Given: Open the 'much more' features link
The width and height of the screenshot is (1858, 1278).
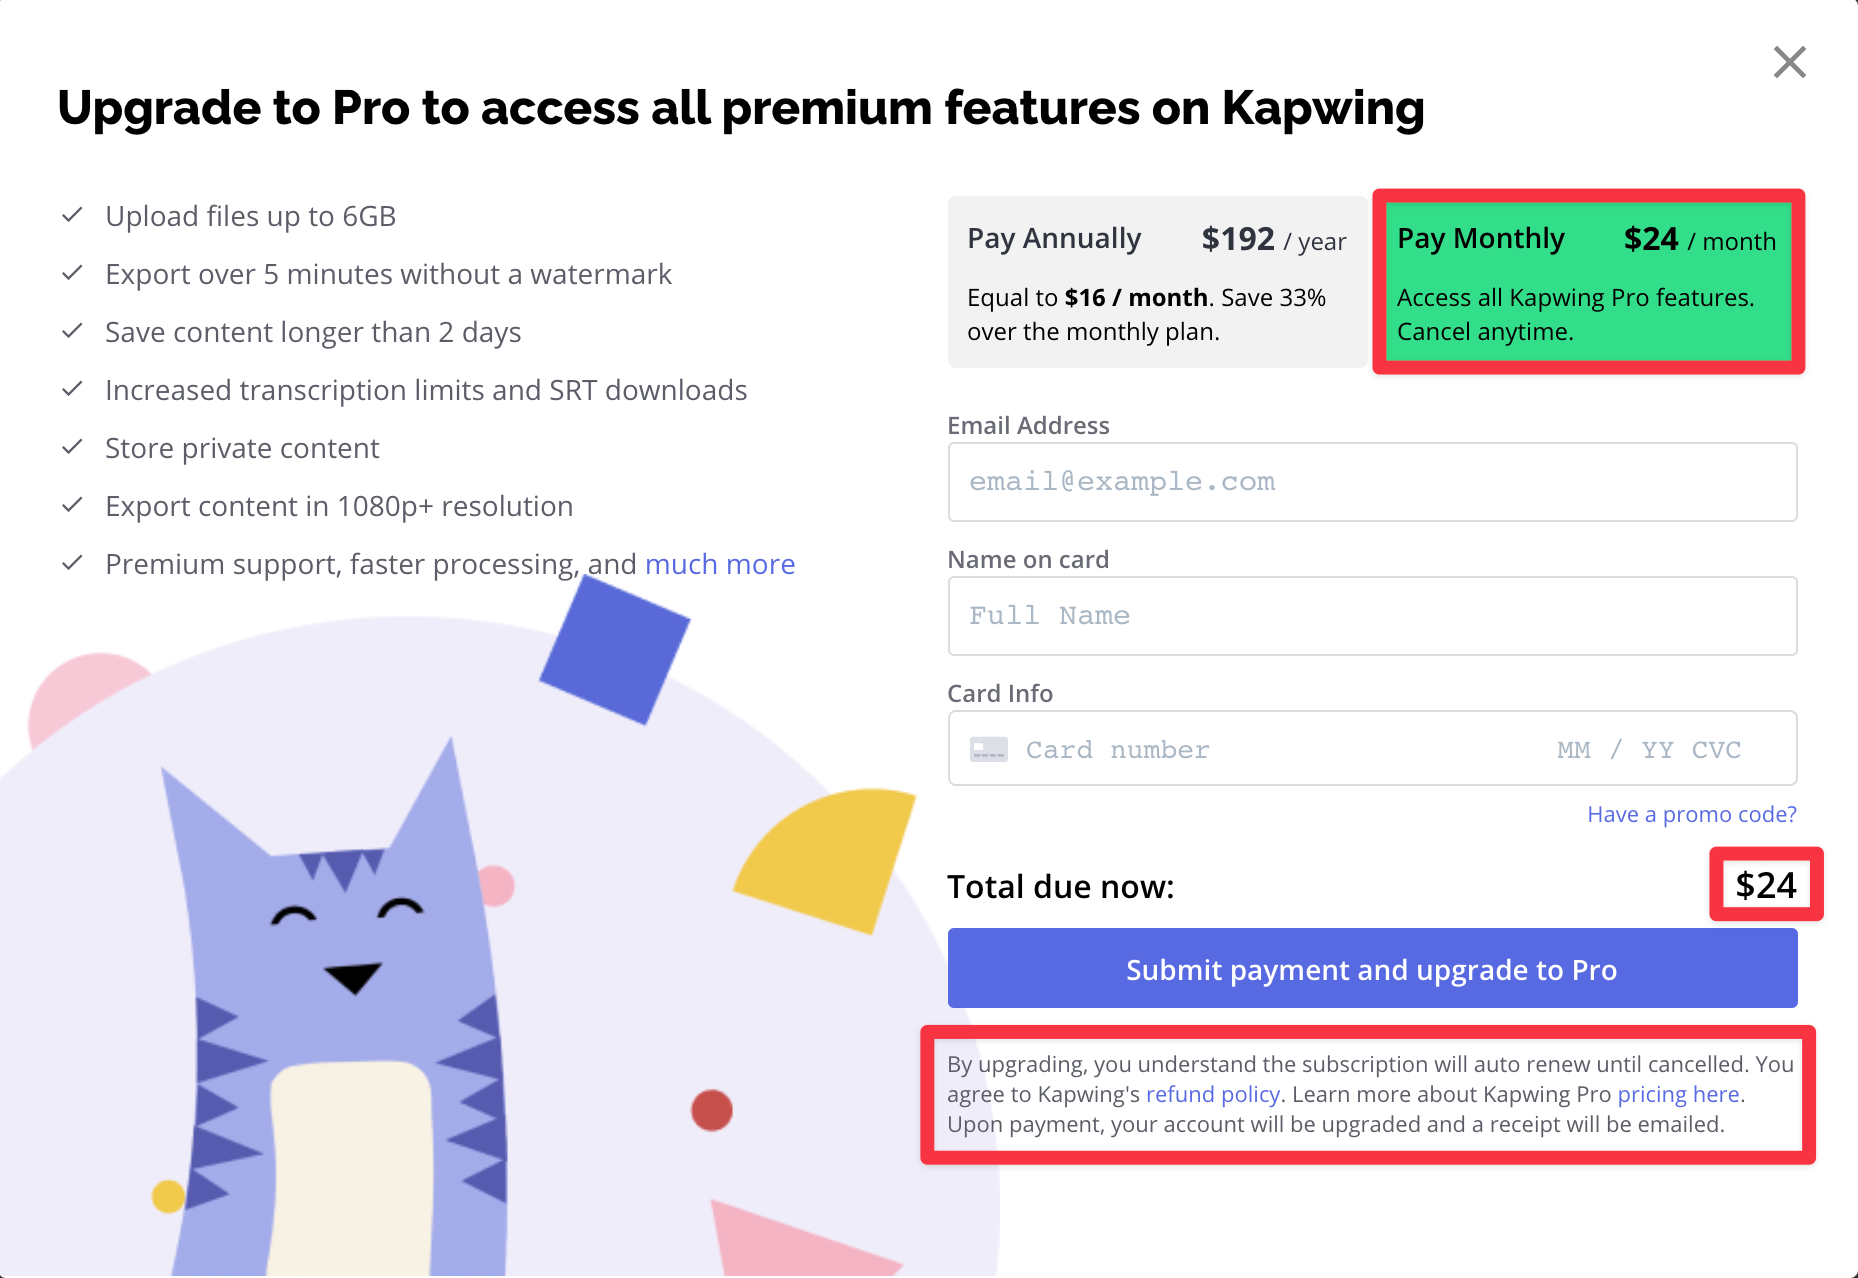Looking at the screenshot, I should click(x=720, y=564).
